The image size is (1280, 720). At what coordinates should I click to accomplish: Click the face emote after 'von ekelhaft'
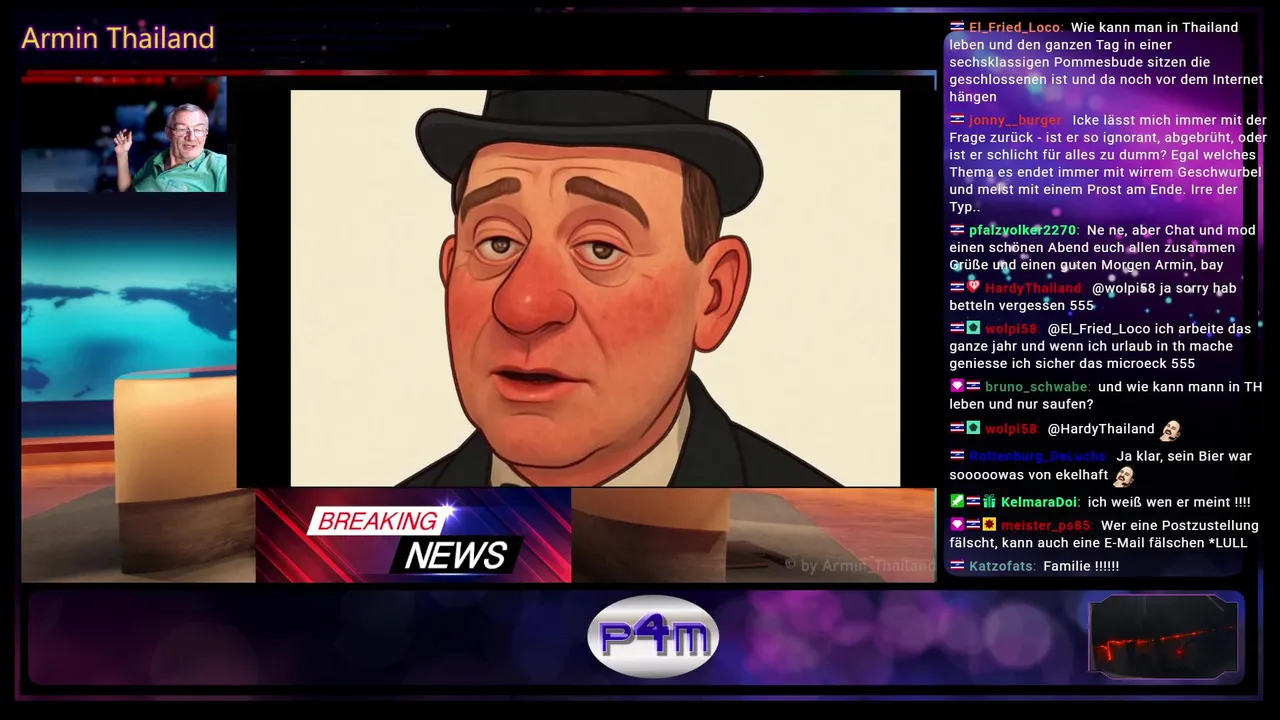(1124, 476)
